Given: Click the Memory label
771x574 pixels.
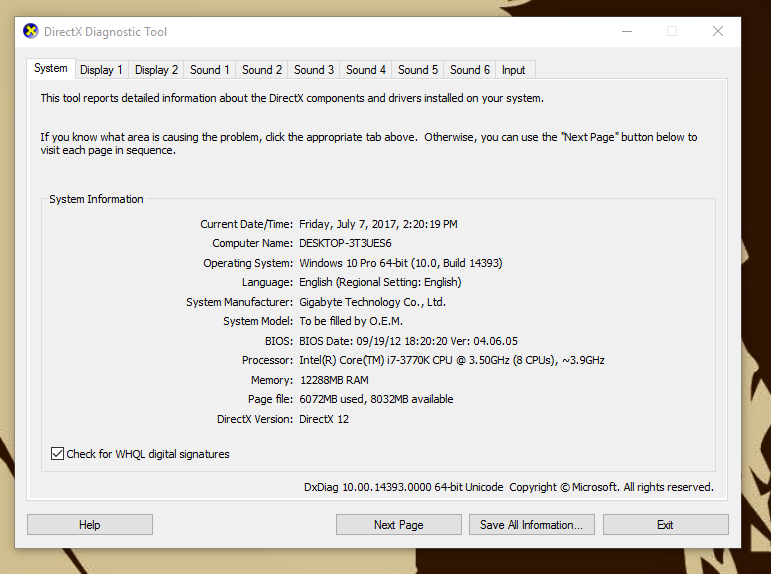Looking at the screenshot, I should (x=272, y=380).
